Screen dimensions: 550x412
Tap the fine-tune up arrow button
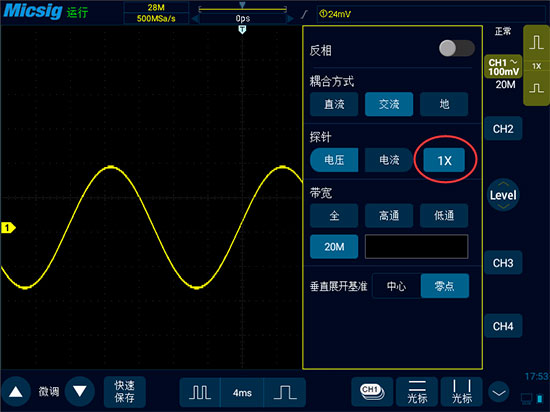coord(15,392)
